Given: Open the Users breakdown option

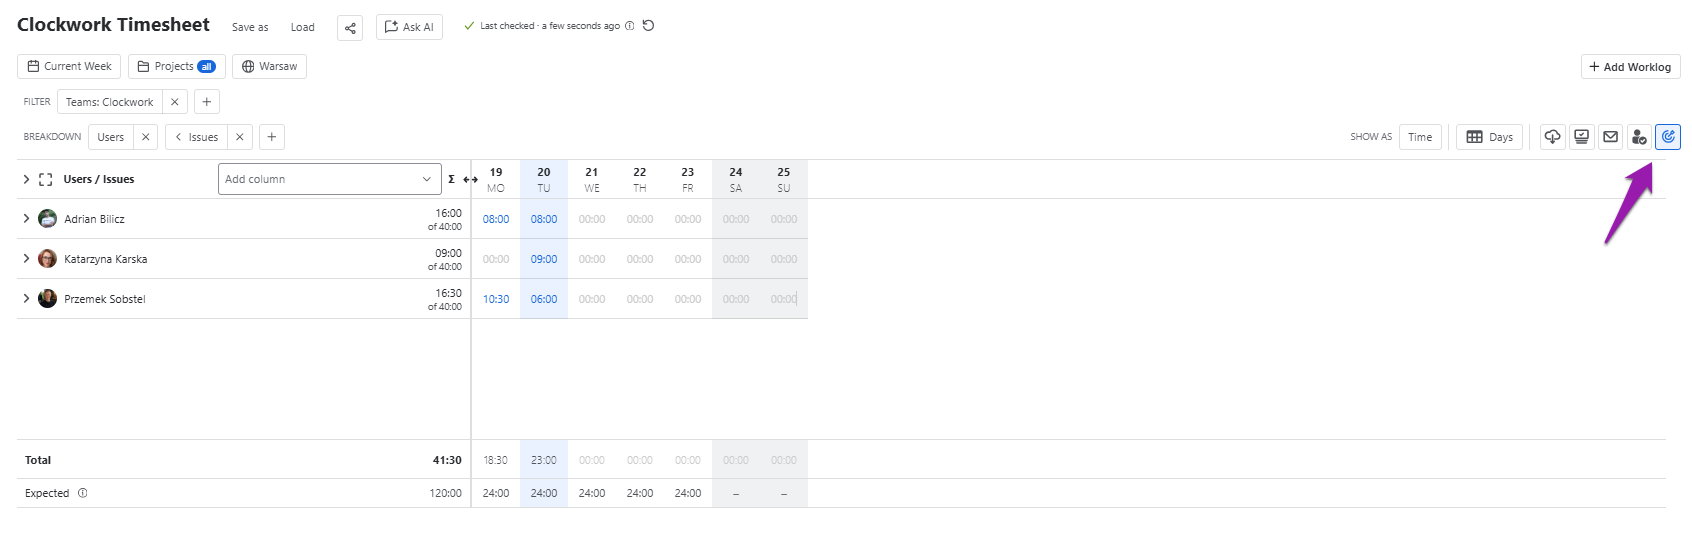Looking at the screenshot, I should click(x=111, y=137).
